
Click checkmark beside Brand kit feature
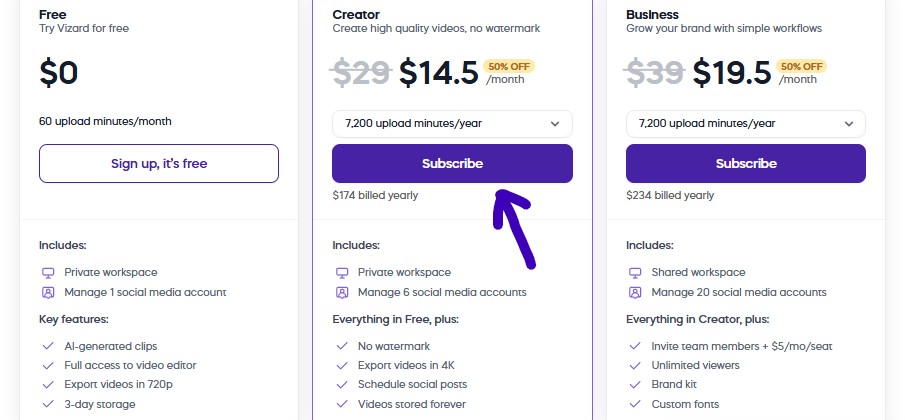point(635,385)
